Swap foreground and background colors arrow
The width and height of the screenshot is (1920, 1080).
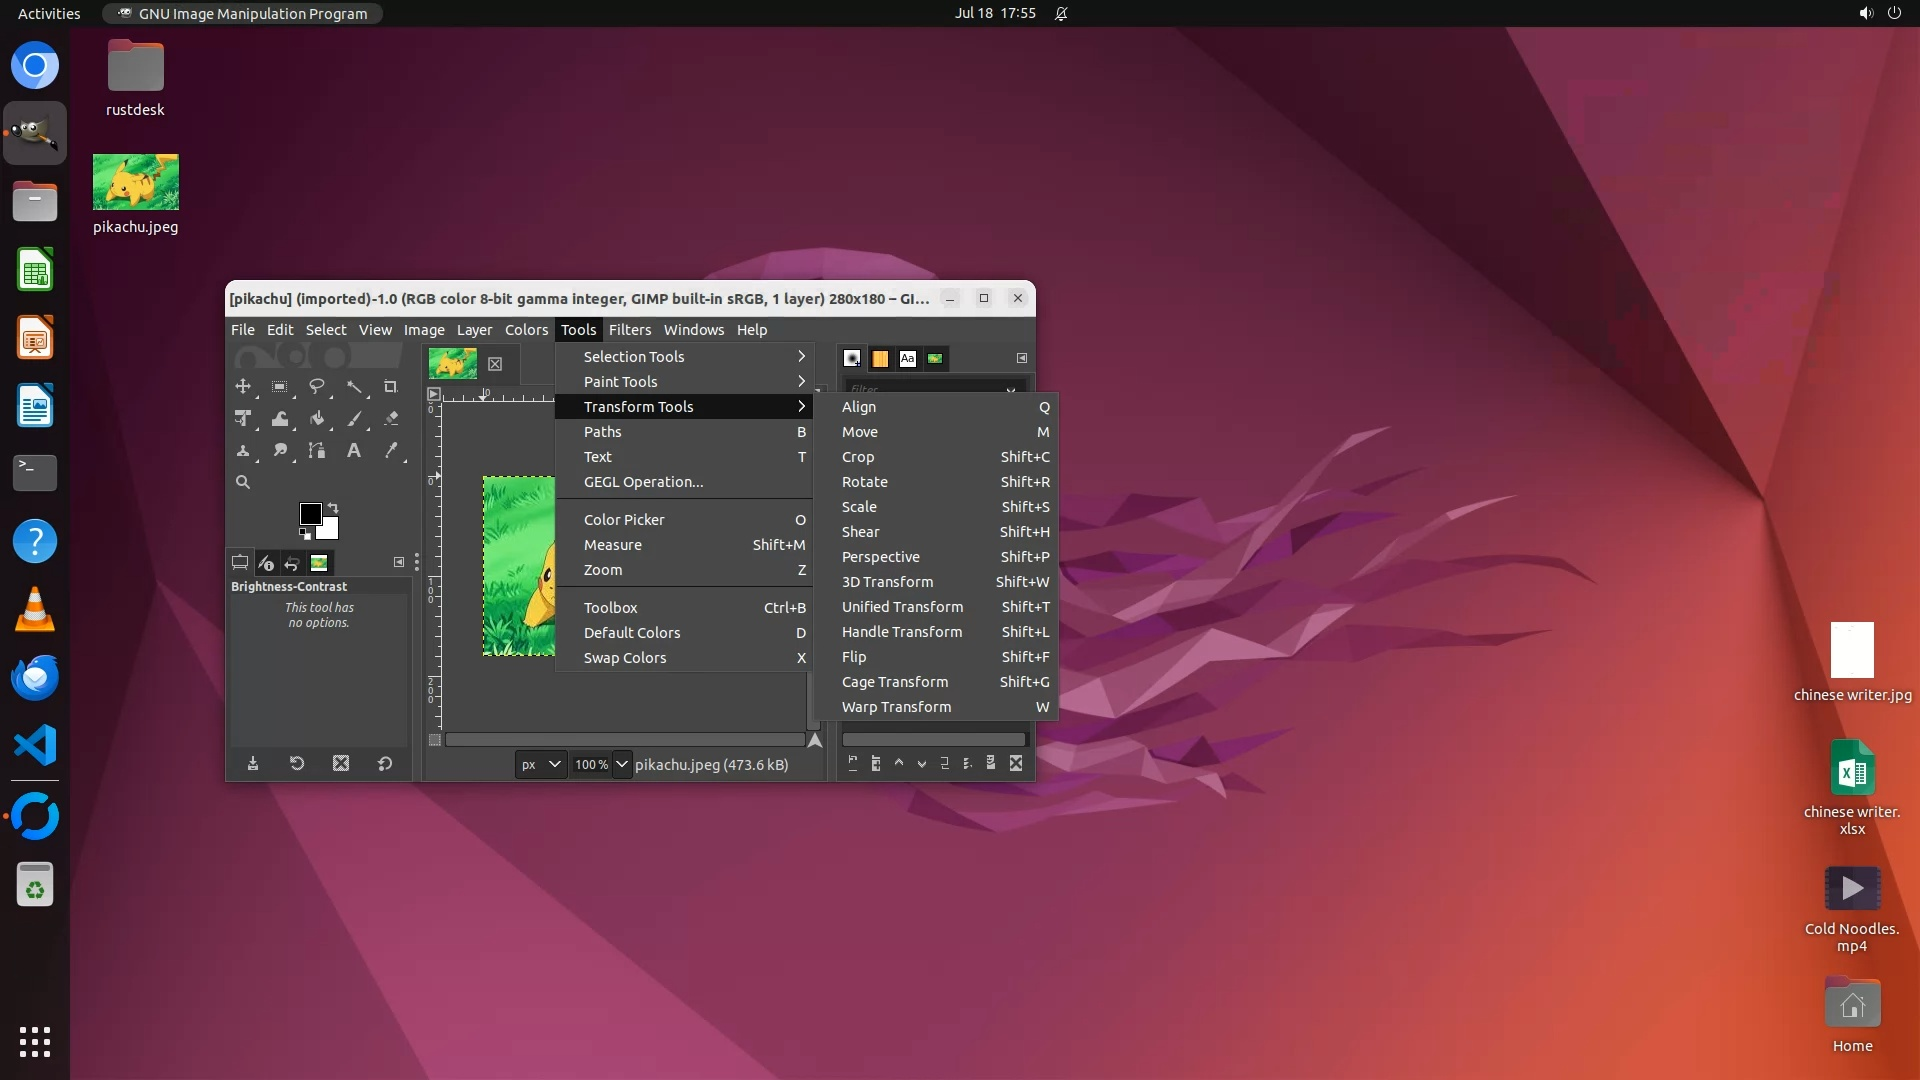pyautogui.click(x=334, y=507)
